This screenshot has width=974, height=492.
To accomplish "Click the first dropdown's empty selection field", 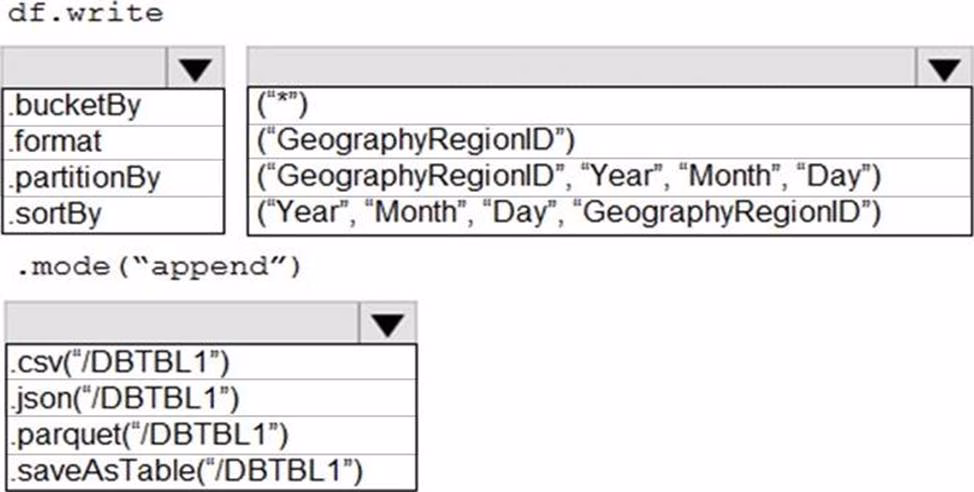I will click(86, 68).
